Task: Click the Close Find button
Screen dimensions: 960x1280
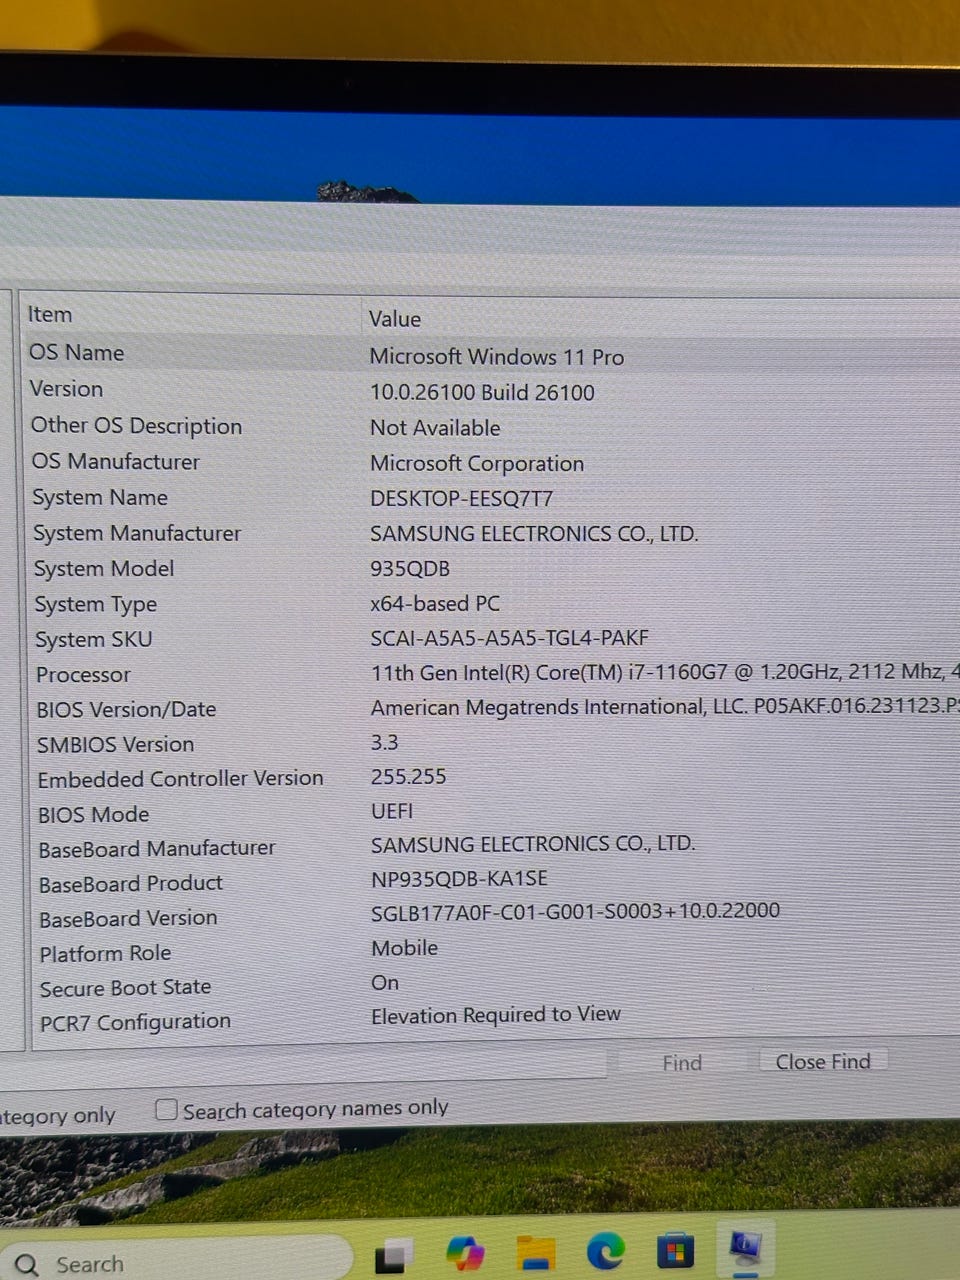Action: (823, 1061)
